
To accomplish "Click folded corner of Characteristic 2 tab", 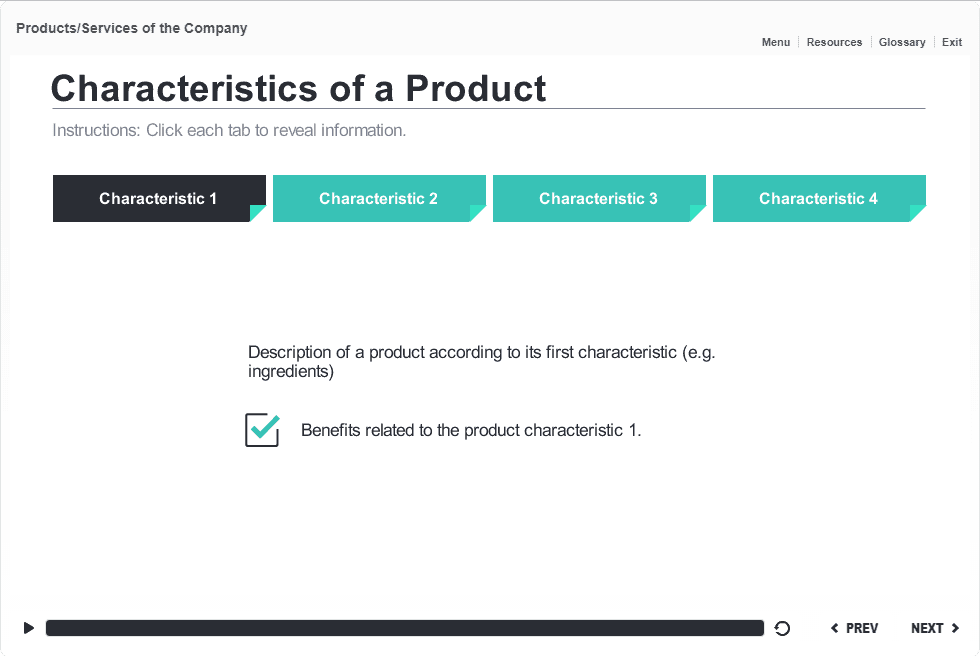I will pos(478,213).
